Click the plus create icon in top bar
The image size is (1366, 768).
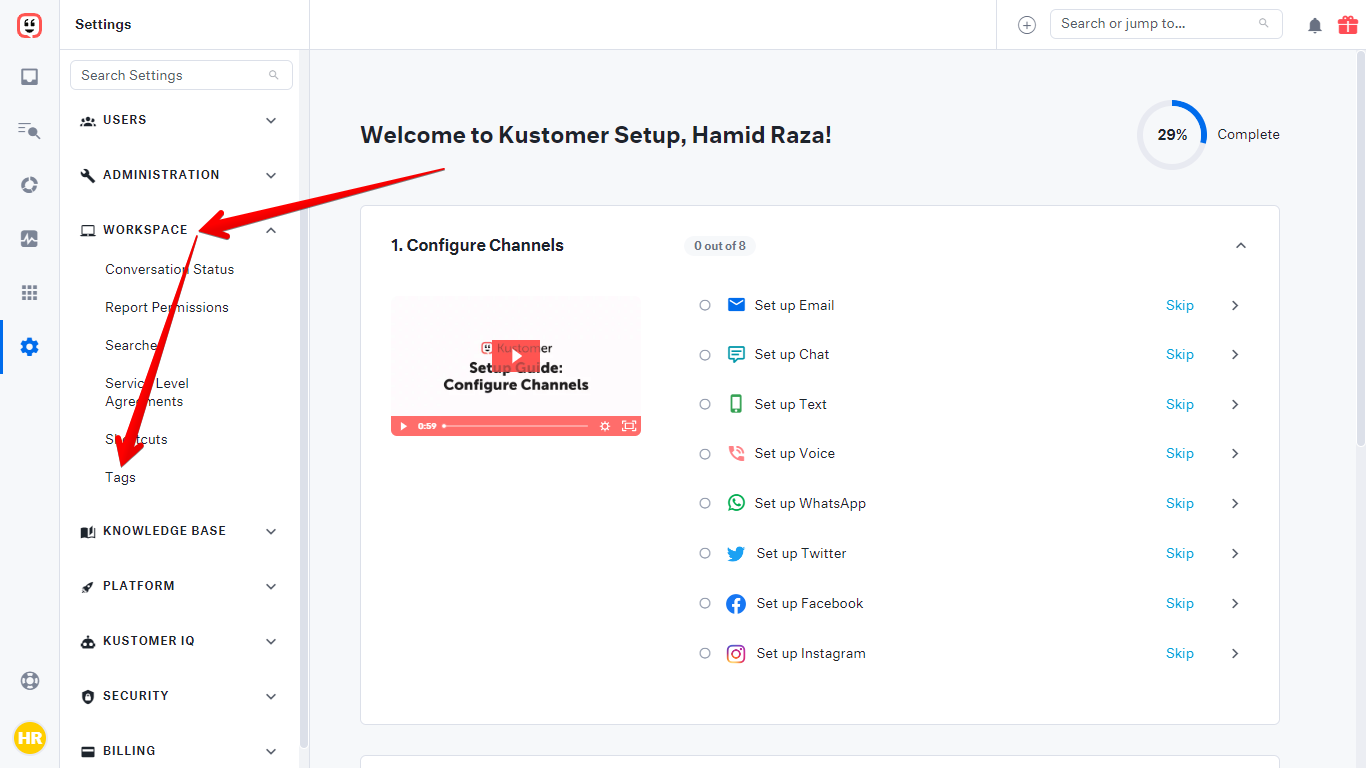coord(1027,25)
